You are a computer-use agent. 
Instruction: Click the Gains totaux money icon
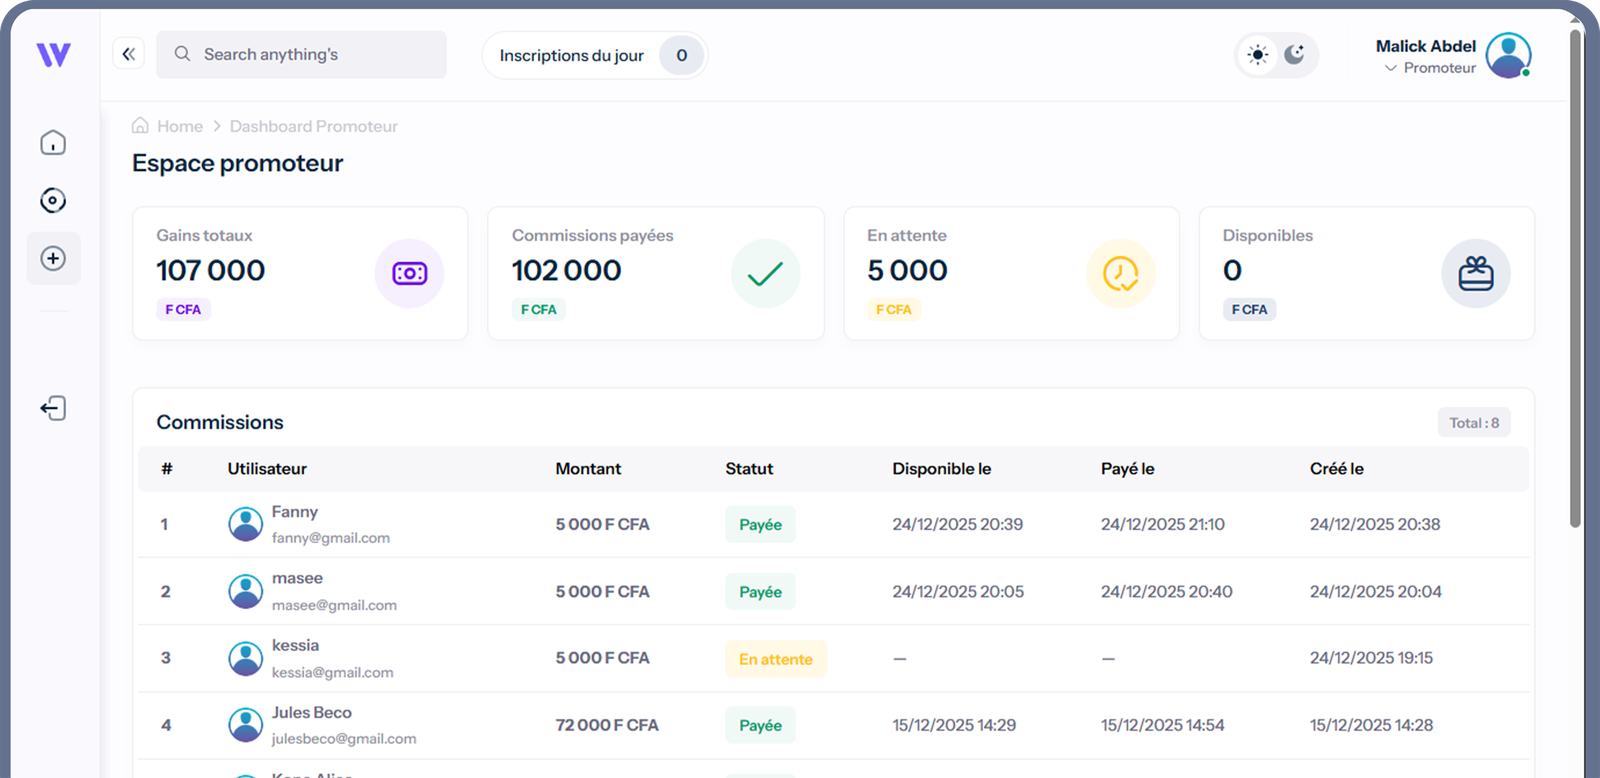click(409, 273)
